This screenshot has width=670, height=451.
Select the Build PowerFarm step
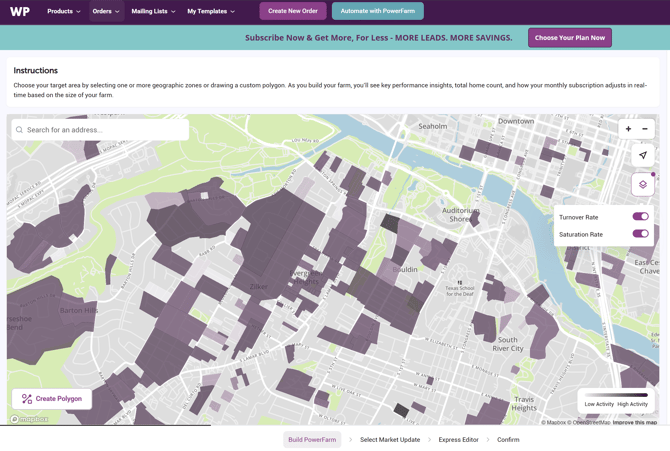(312, 439)
